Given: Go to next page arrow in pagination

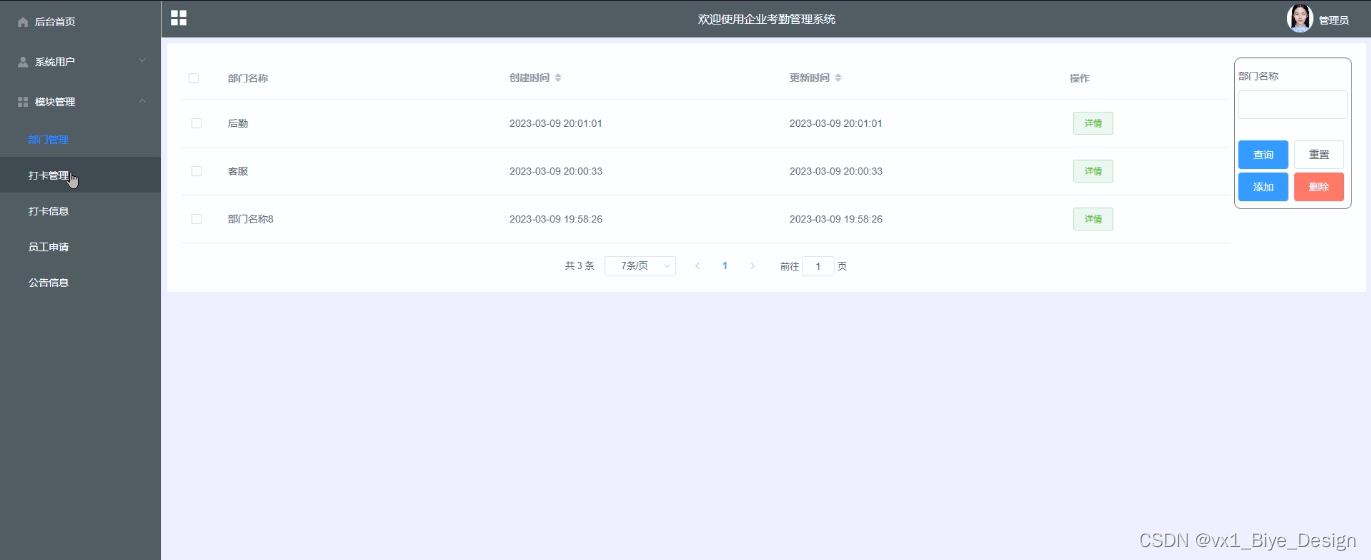Looking at the screenshot, I should 752,266.
